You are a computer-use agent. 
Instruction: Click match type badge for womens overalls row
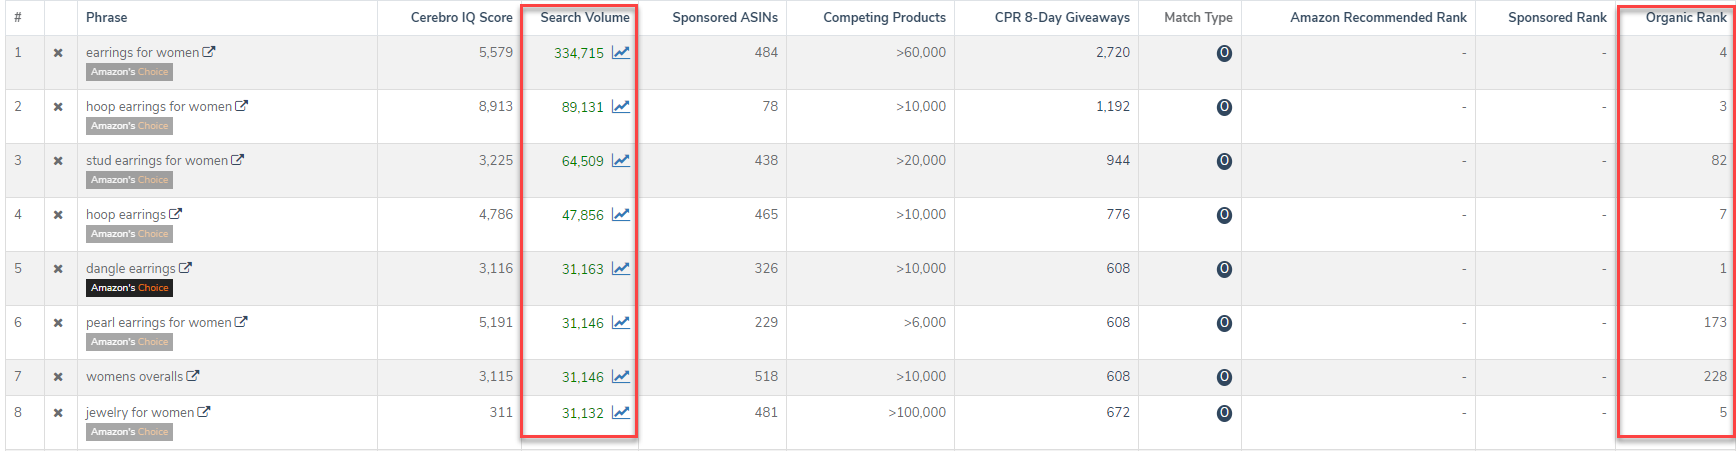[1224, 377]
